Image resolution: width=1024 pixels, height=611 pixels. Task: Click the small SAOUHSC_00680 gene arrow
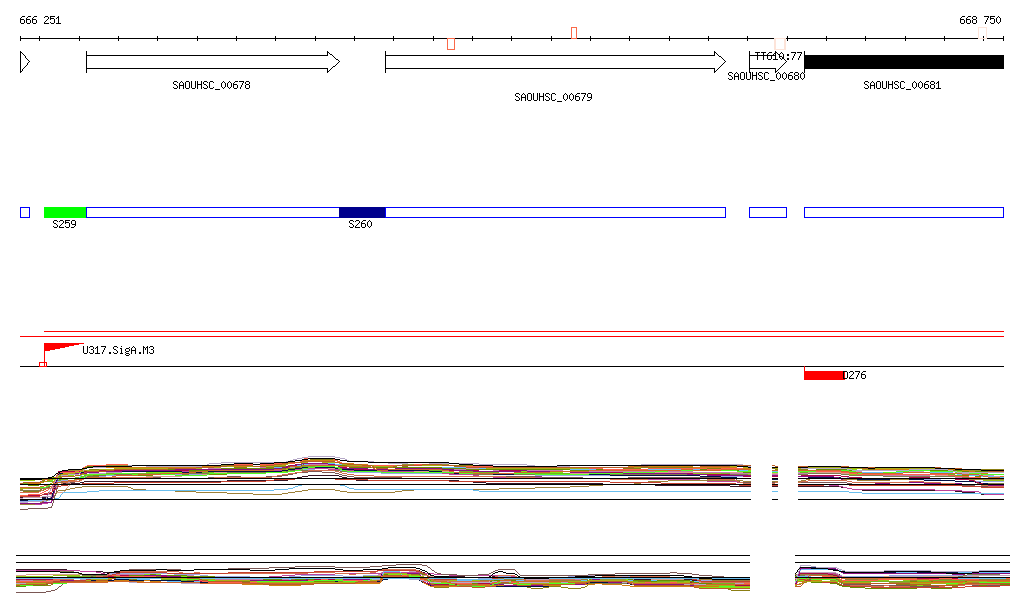coord(768,62)
